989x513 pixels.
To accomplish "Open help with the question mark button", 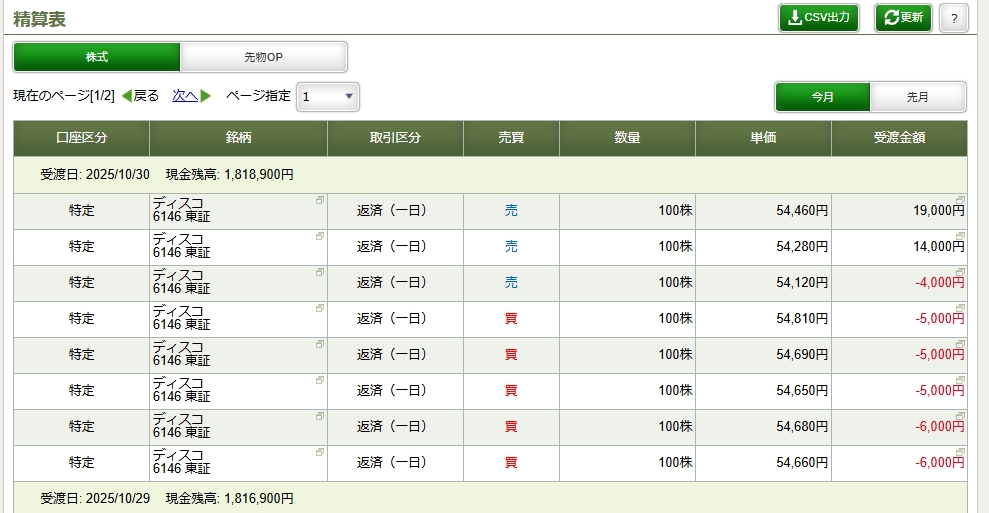I will tap(953, 18).
